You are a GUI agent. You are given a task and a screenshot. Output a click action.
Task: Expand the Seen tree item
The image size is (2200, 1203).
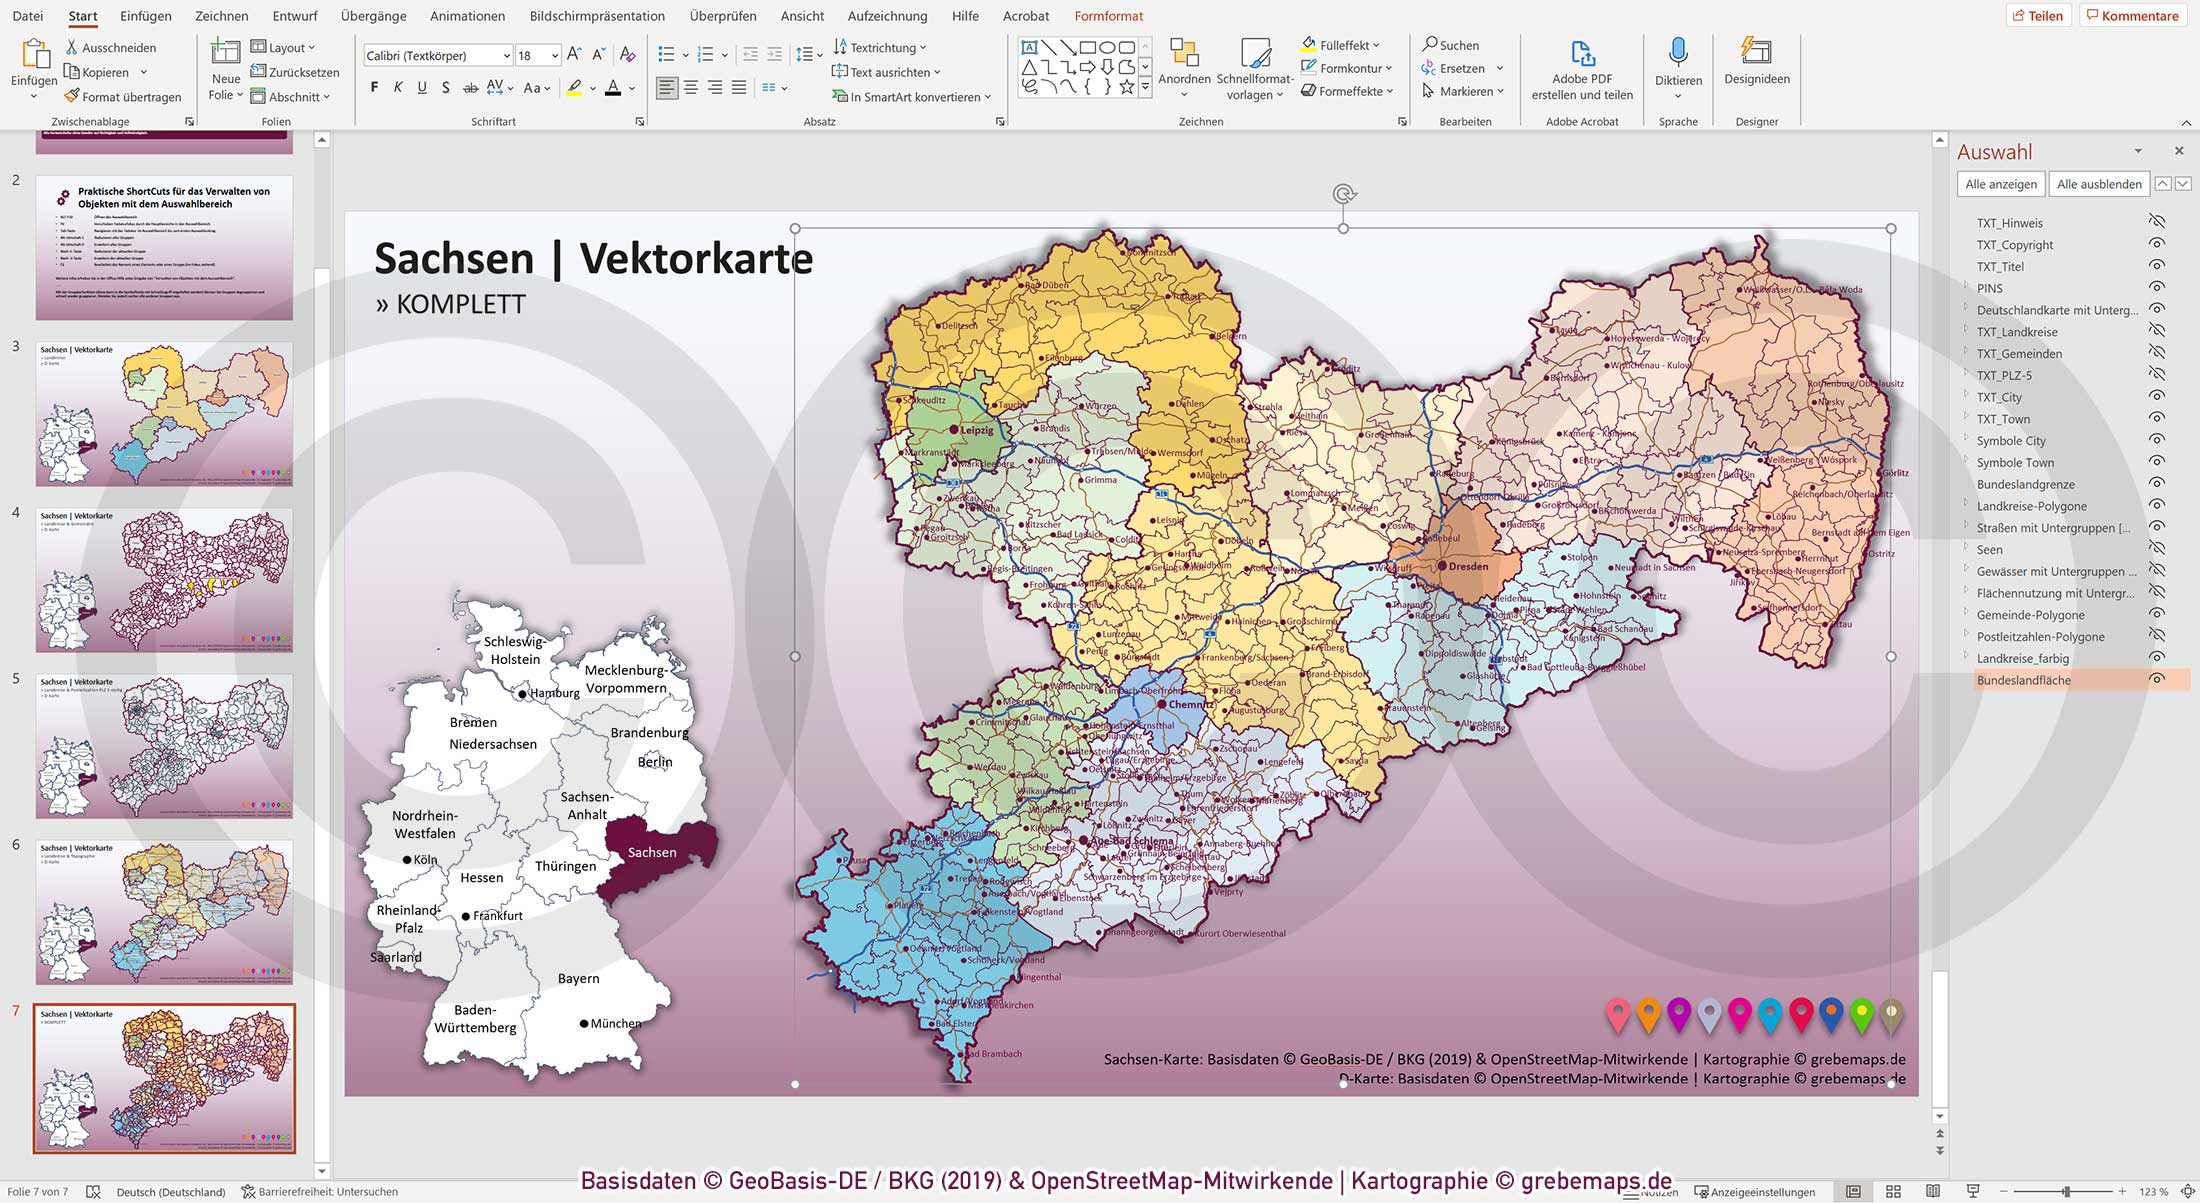coord(1966,549)
